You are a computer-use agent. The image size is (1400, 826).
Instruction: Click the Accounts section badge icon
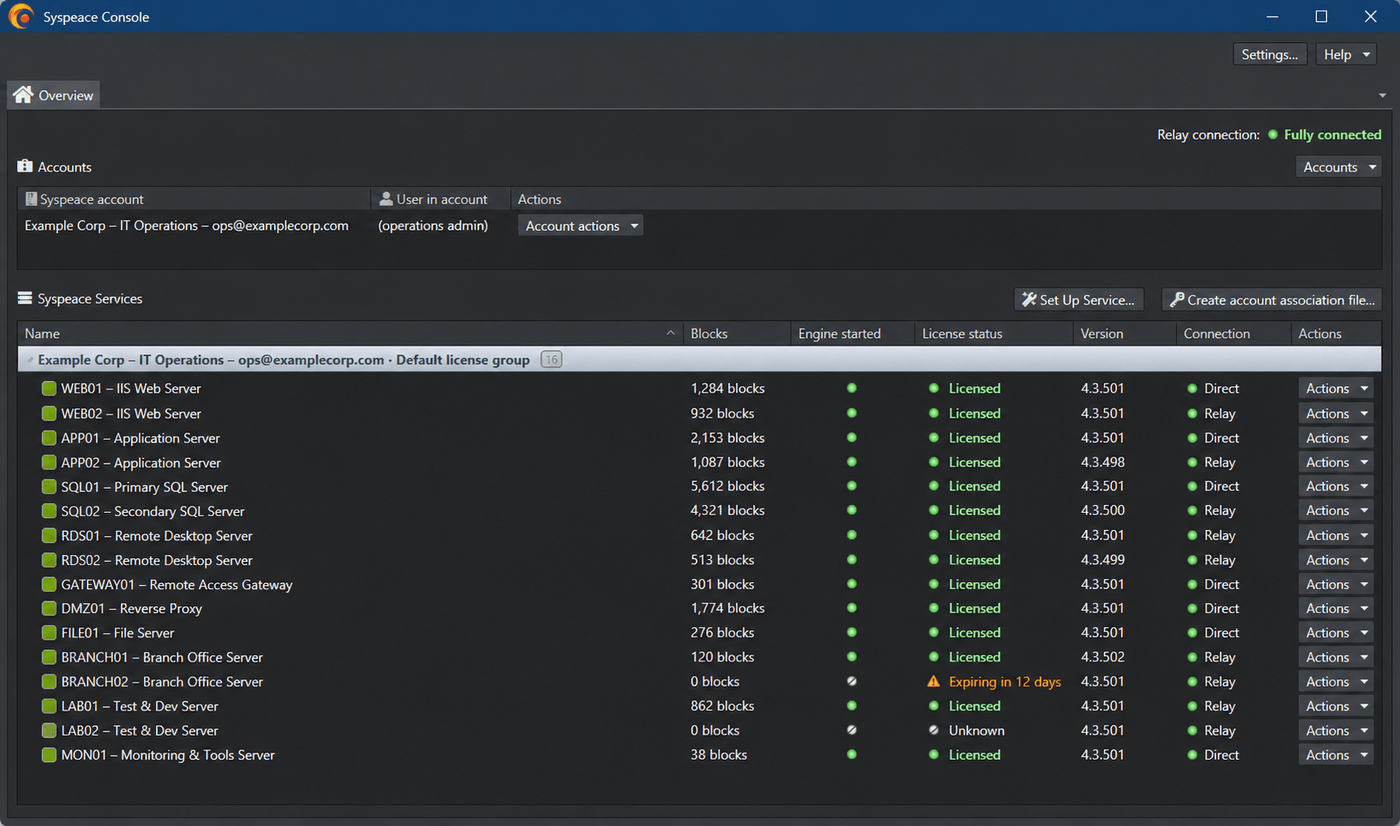25,167
